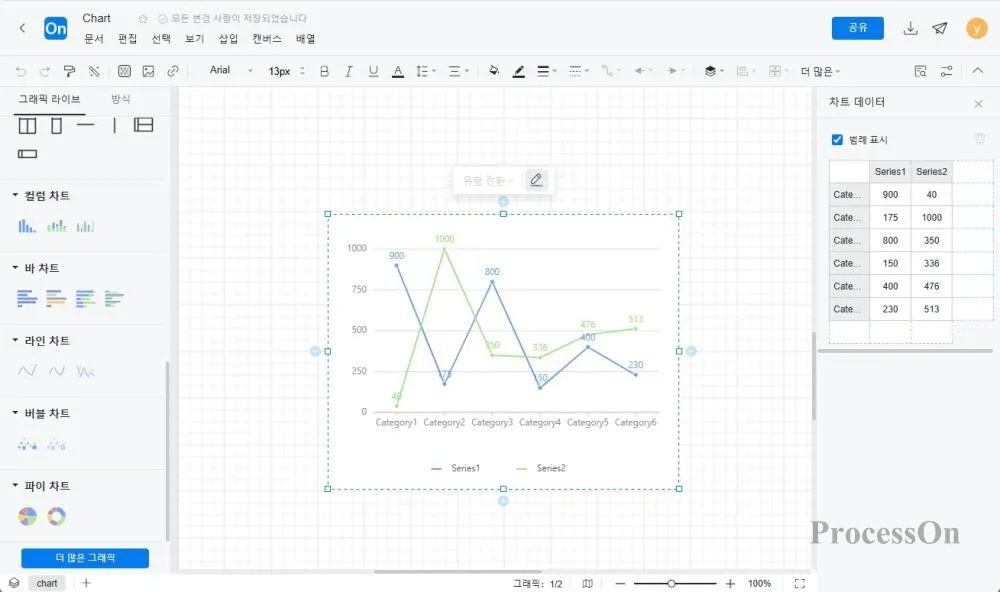Select the cell containing 900 in the data table

(890, 194)
